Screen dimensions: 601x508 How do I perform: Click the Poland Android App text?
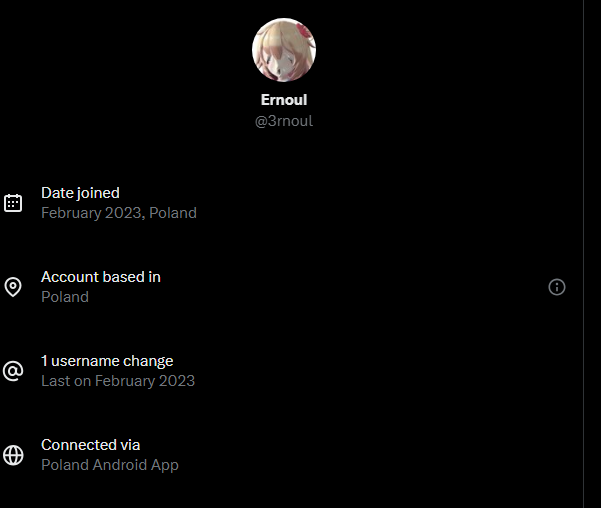110,465
